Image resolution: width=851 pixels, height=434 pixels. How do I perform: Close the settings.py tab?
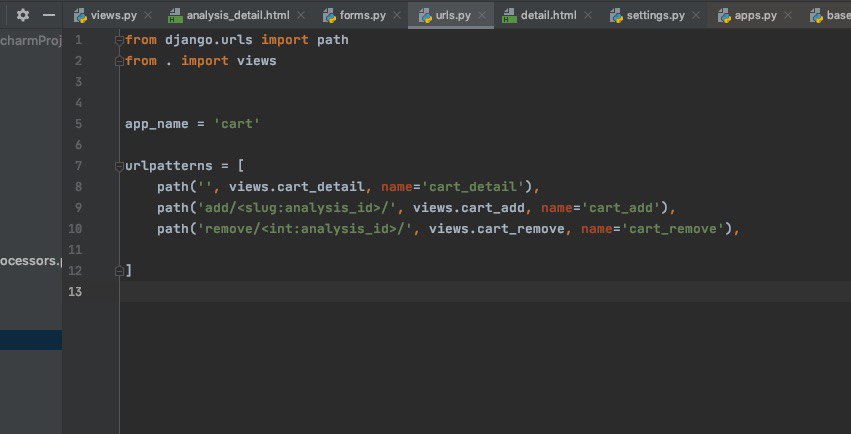(x=696, y=15)
